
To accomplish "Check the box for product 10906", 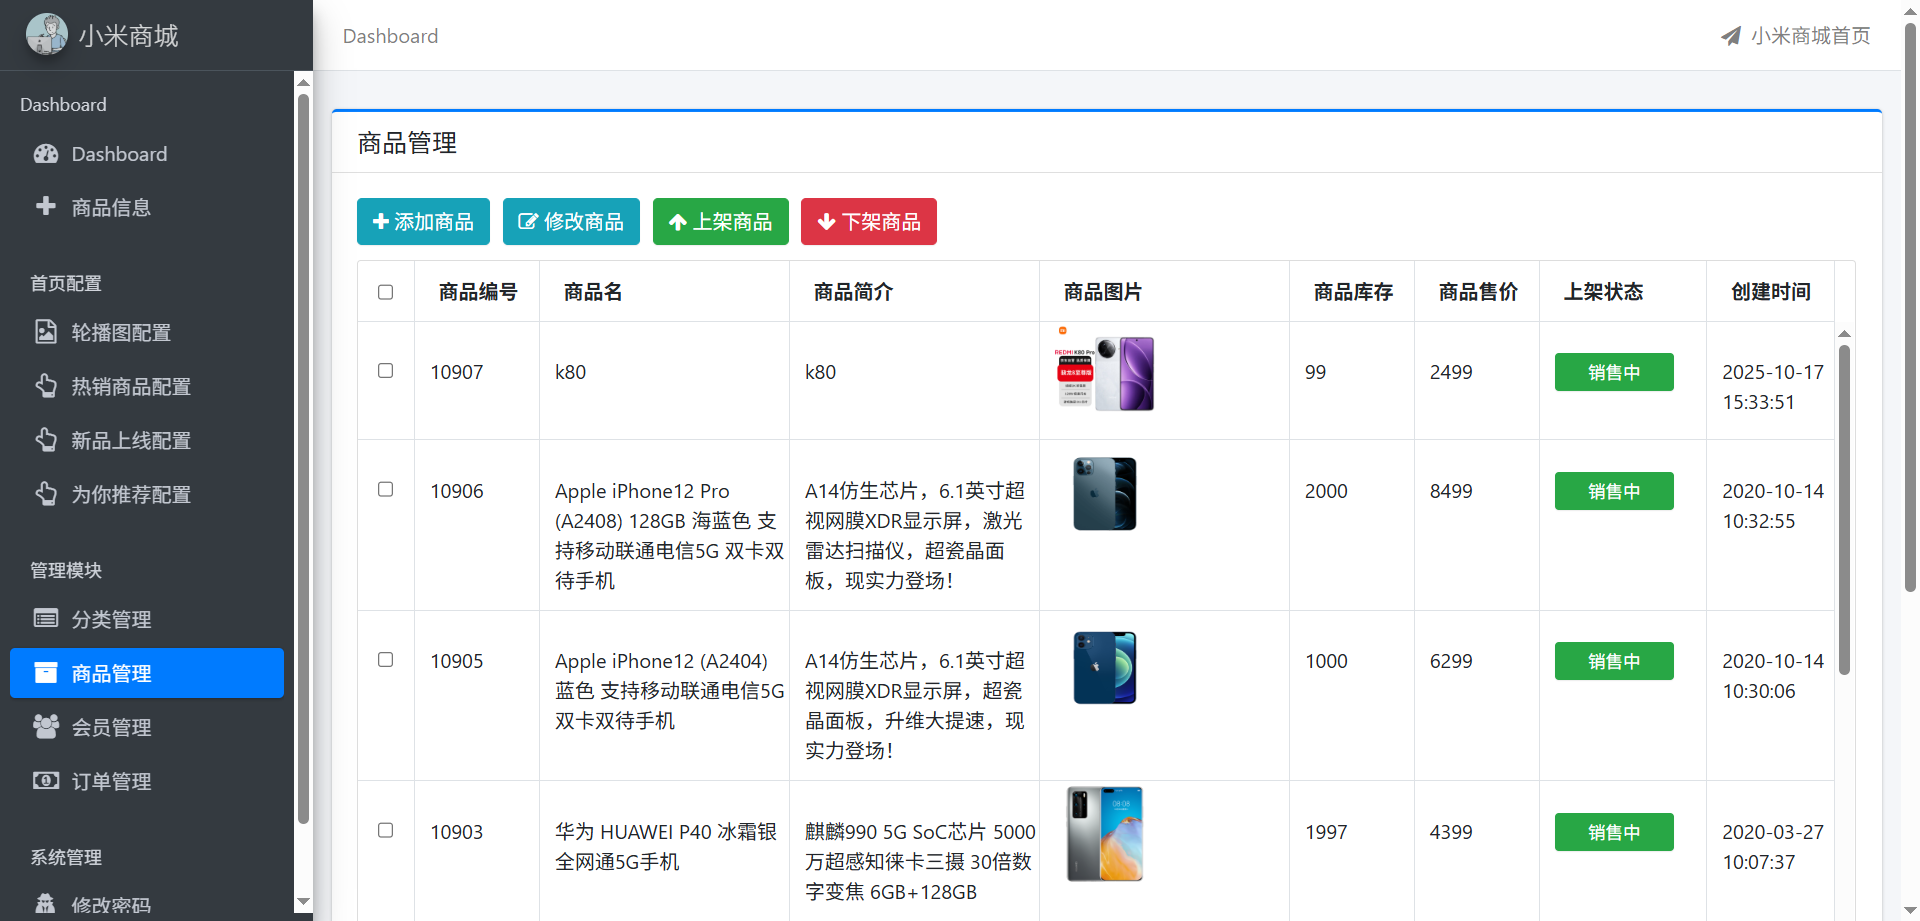I will click(x=386, y=489).
